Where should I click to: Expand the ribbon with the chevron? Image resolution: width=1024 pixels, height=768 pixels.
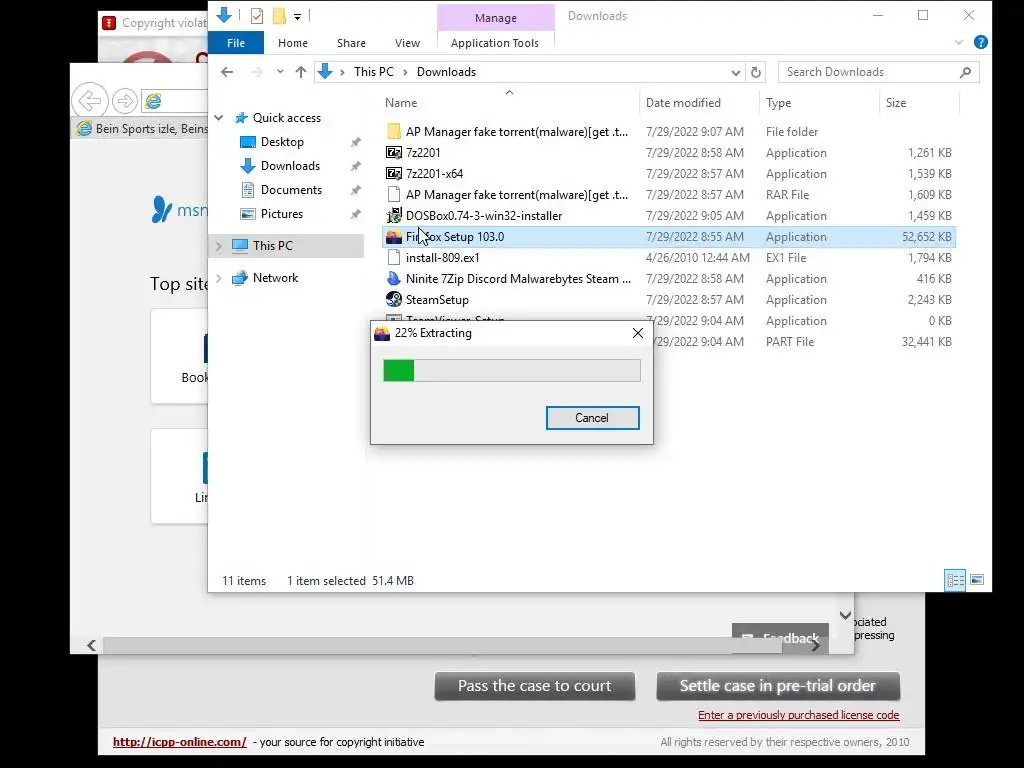pos(959,42)
